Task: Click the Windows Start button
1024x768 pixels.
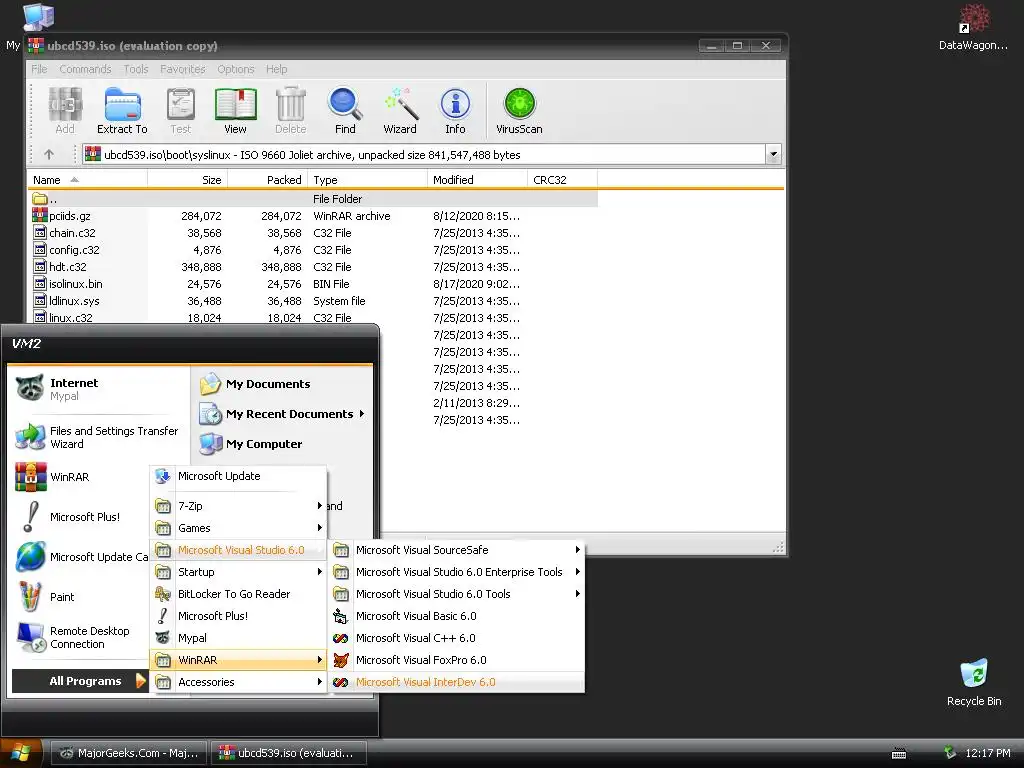Action: click(x=21, y=753)
